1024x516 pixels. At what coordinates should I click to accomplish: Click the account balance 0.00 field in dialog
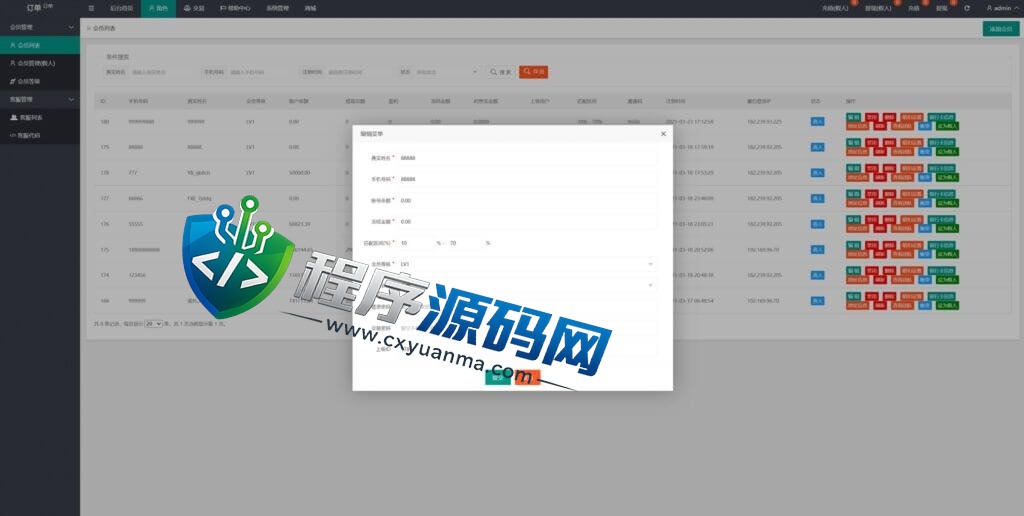tap(526, 201)
